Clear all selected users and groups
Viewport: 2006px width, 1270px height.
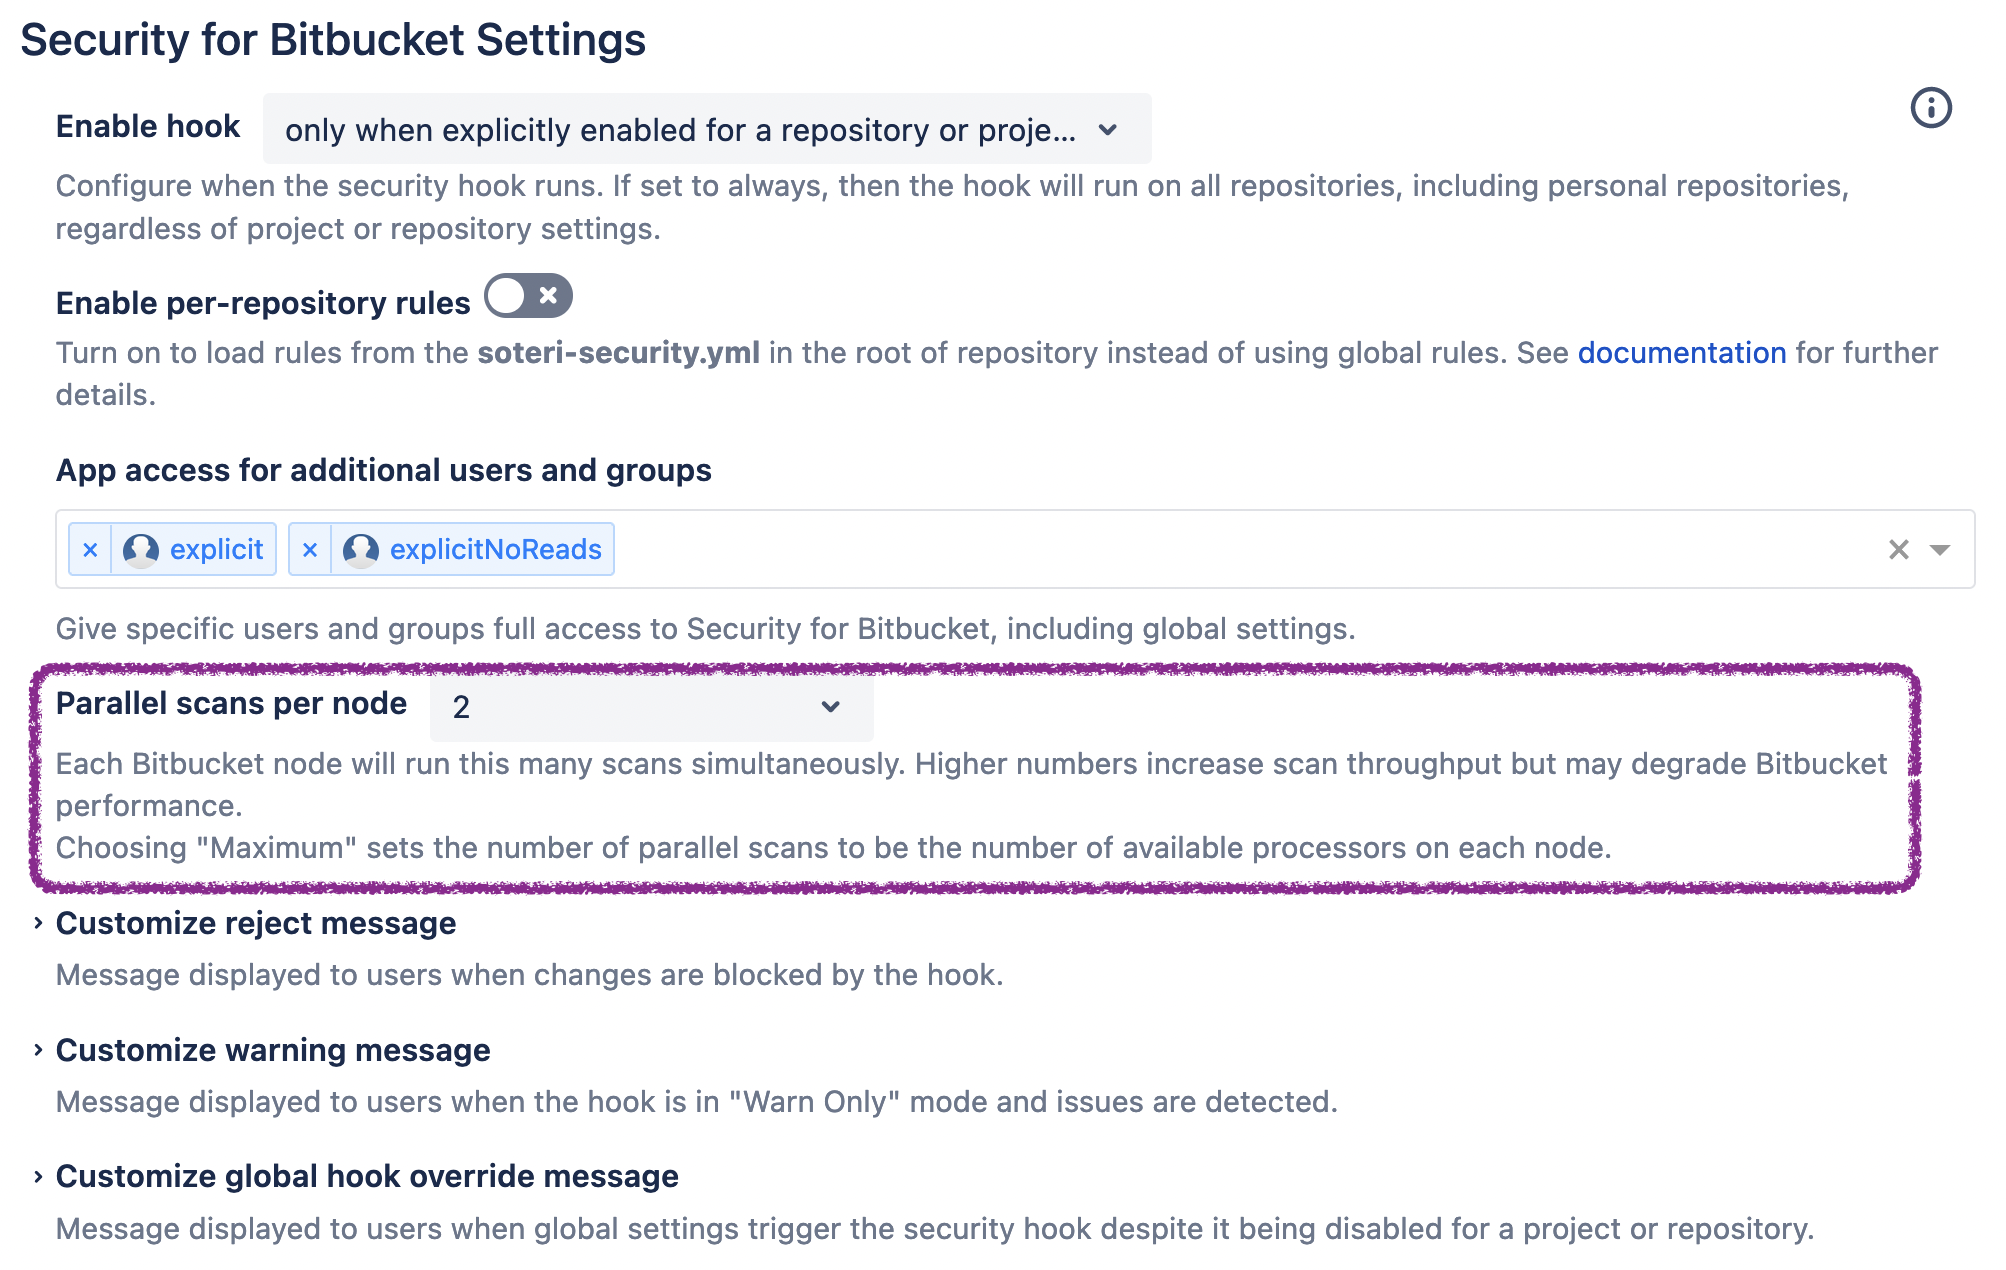[1898, 549]
